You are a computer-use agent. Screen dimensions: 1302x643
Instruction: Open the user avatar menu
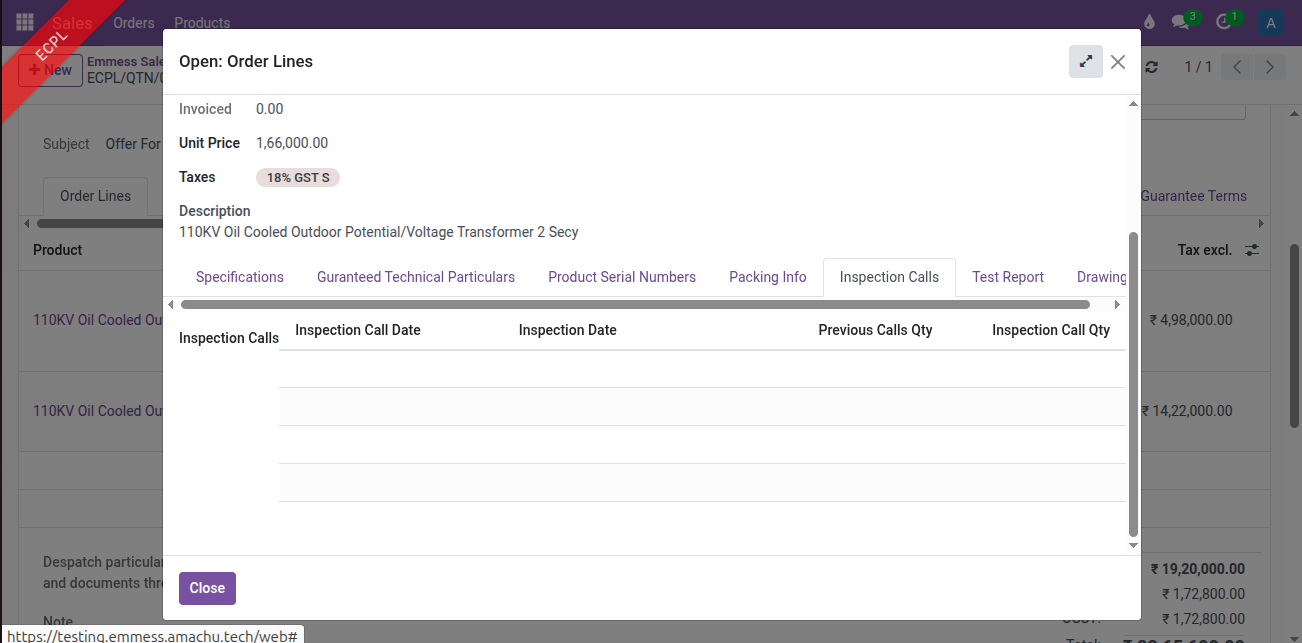pos(1270,22)
